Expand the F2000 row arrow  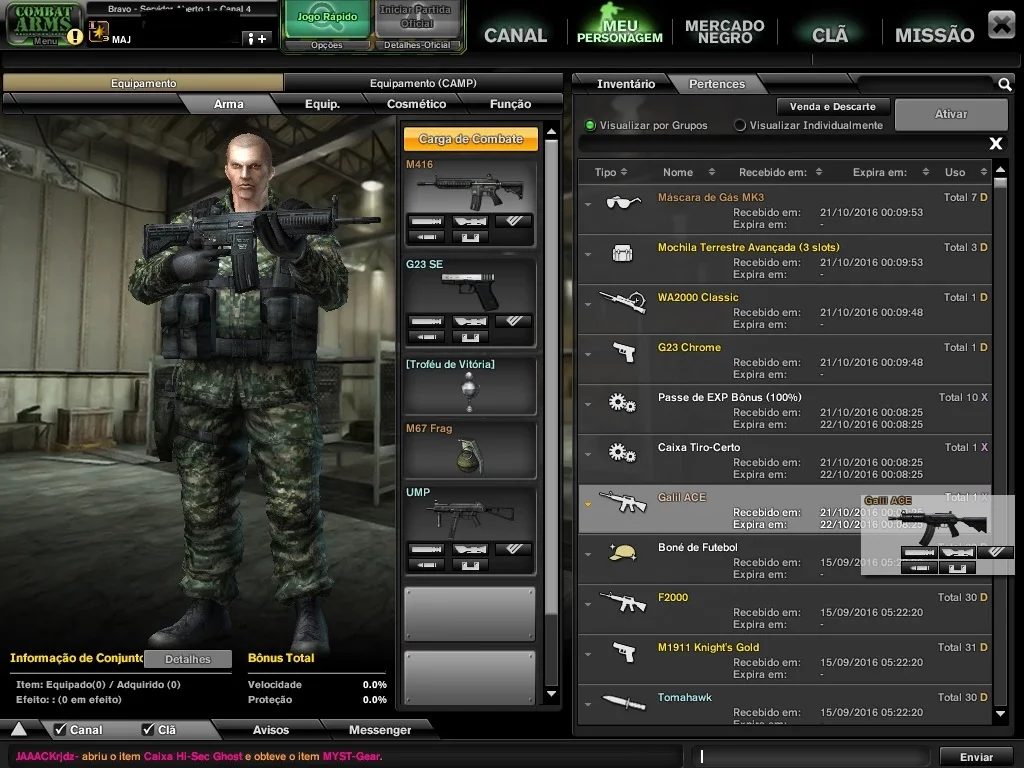pos(588,604)
